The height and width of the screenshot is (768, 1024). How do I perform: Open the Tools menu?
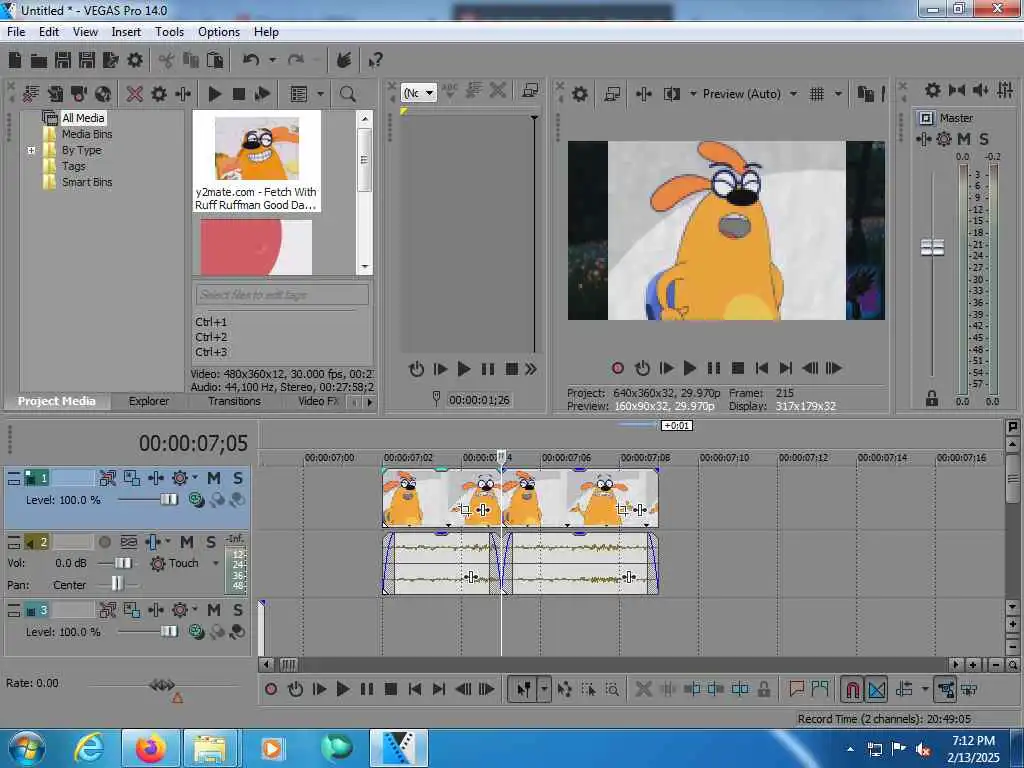tap(169, 31)
